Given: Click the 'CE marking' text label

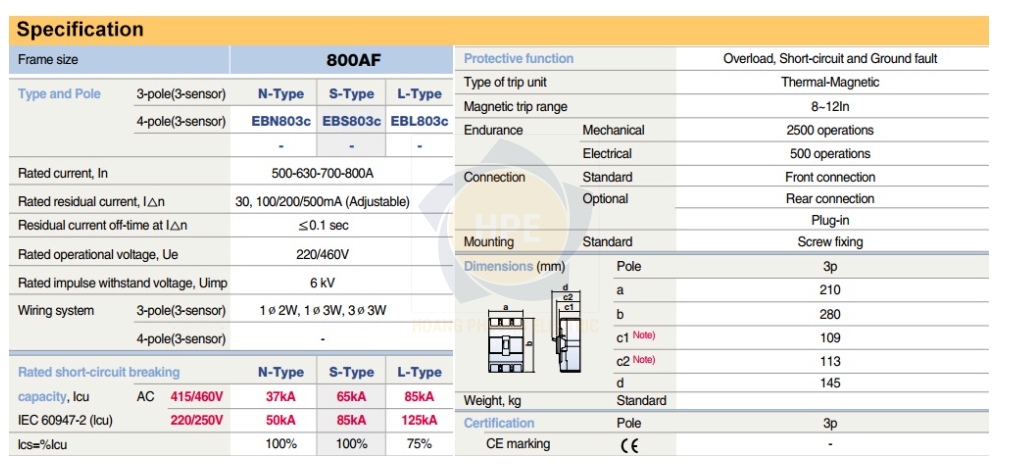Looking at the screenshot, I should click(518, 444).
